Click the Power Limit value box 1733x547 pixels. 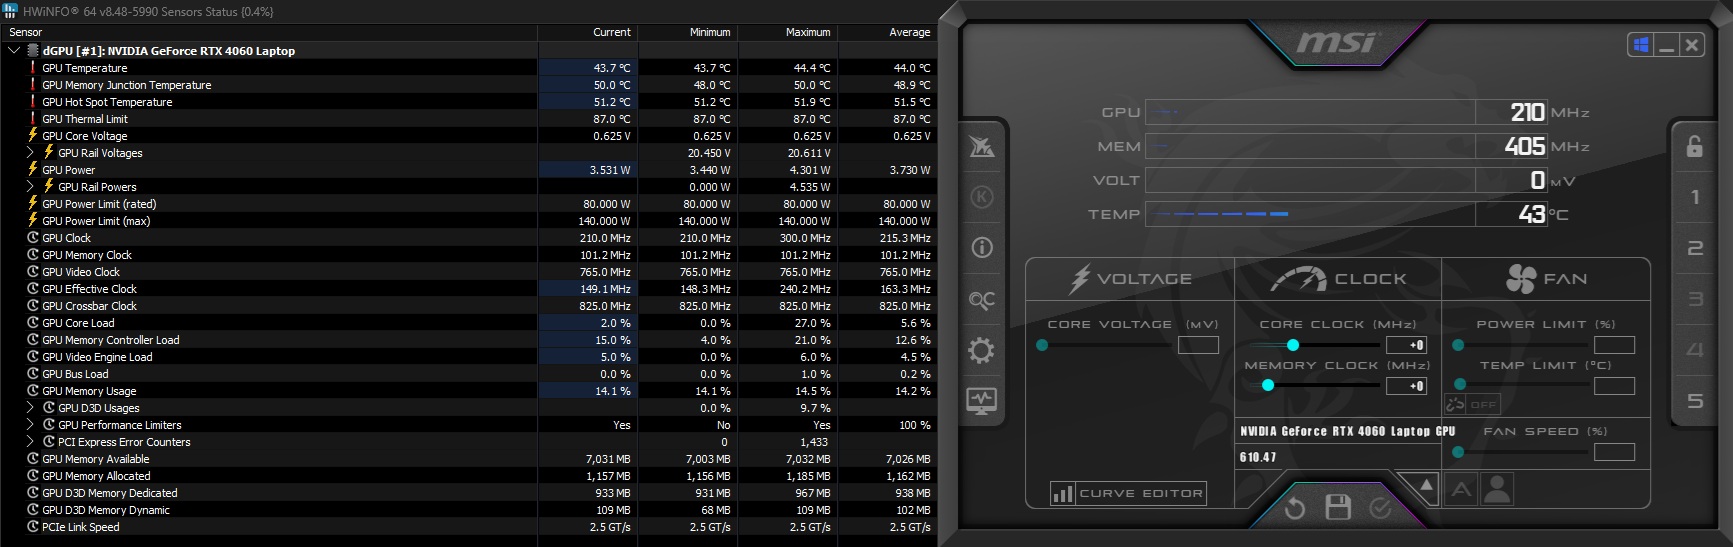[x=1614, y=345]
